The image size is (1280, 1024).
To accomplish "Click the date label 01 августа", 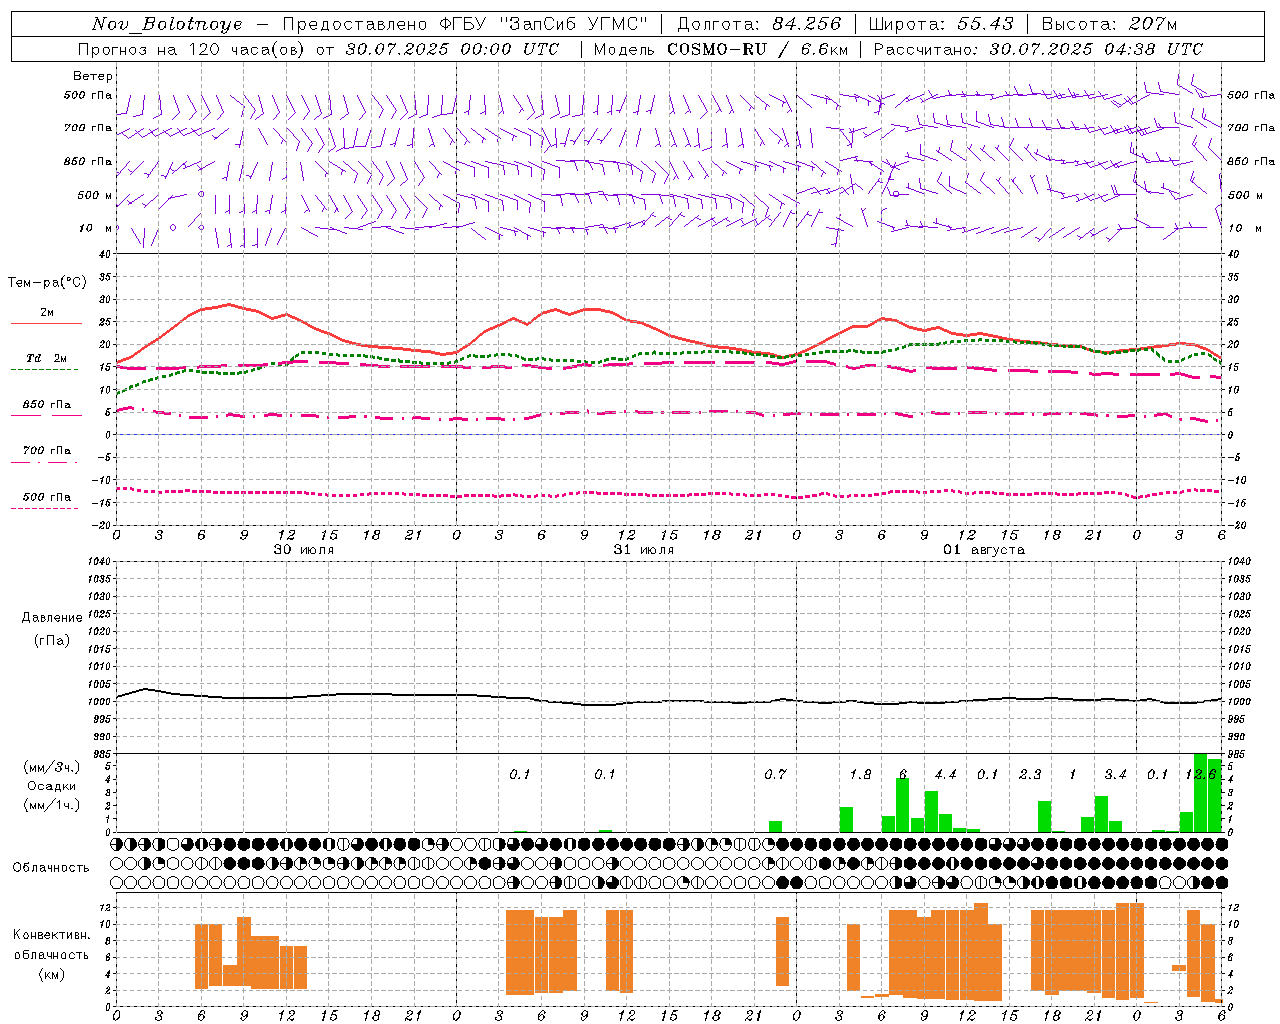I will 984,550.
